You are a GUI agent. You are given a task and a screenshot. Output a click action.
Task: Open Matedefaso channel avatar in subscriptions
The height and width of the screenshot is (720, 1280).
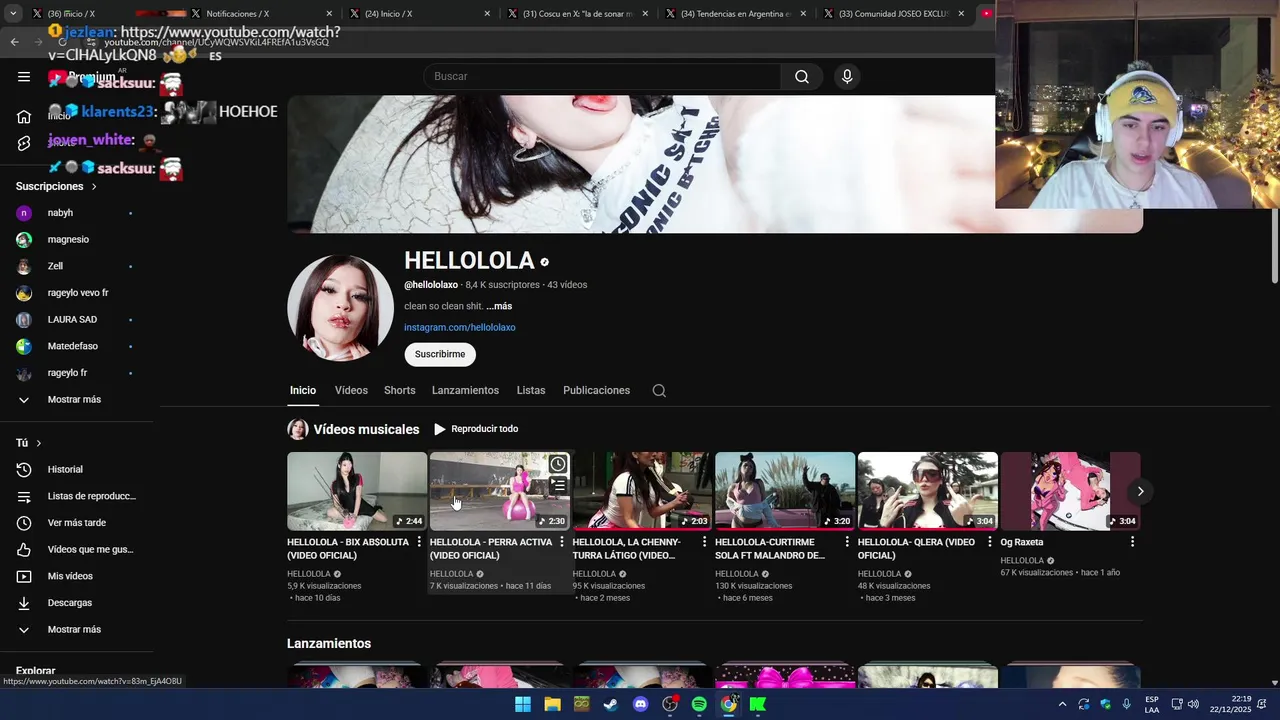click(x=24, y=346)
